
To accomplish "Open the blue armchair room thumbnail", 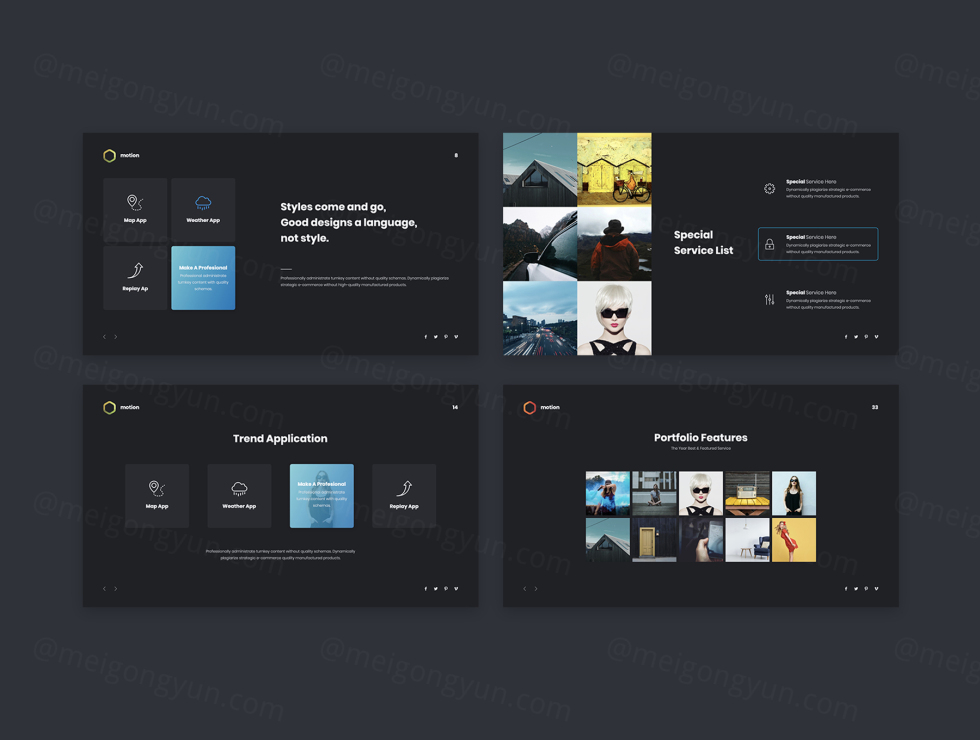I will coord(748,540).
